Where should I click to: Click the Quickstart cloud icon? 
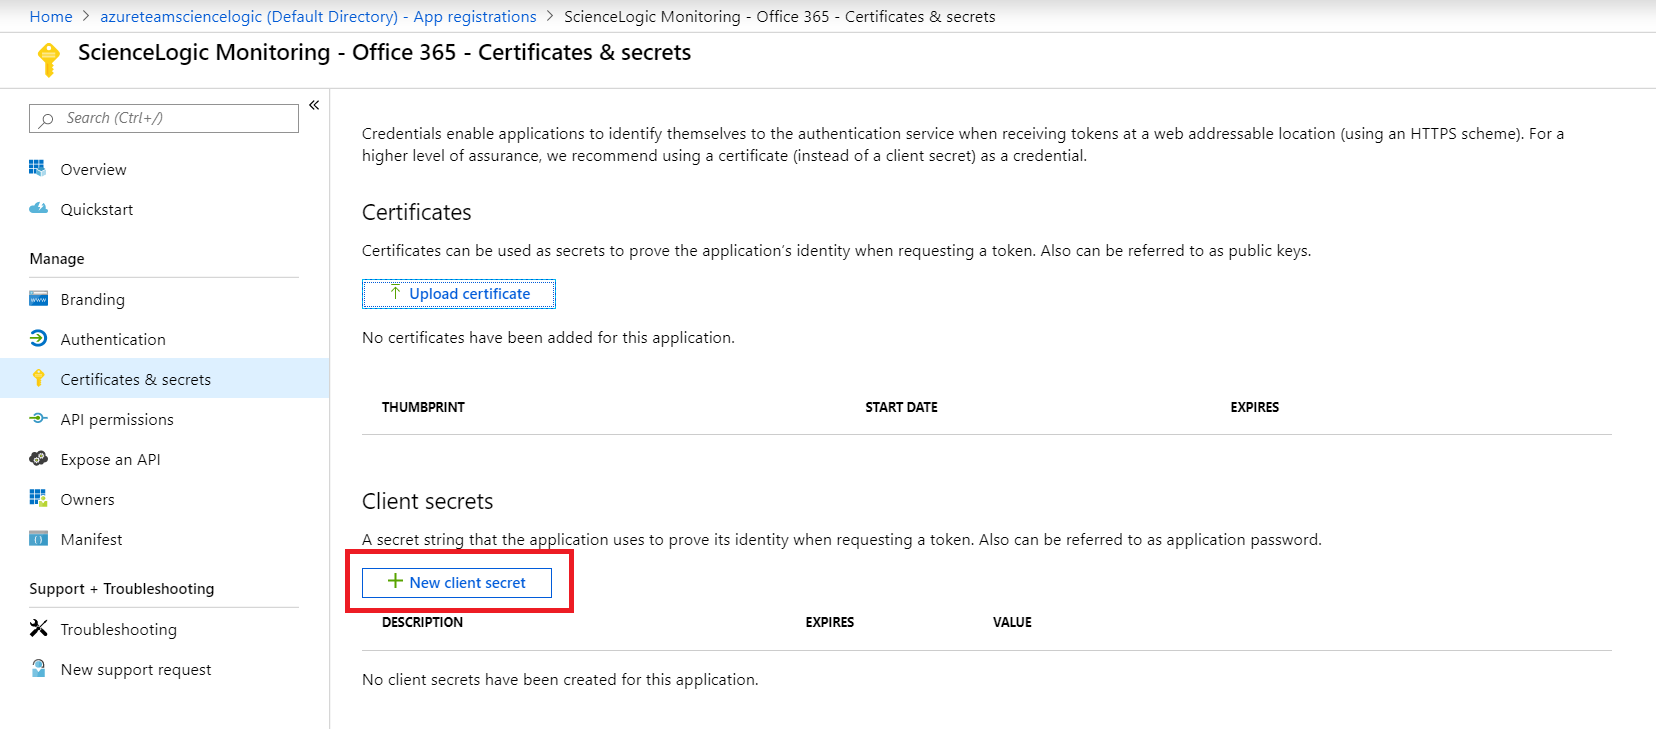[x=38, y=209]
